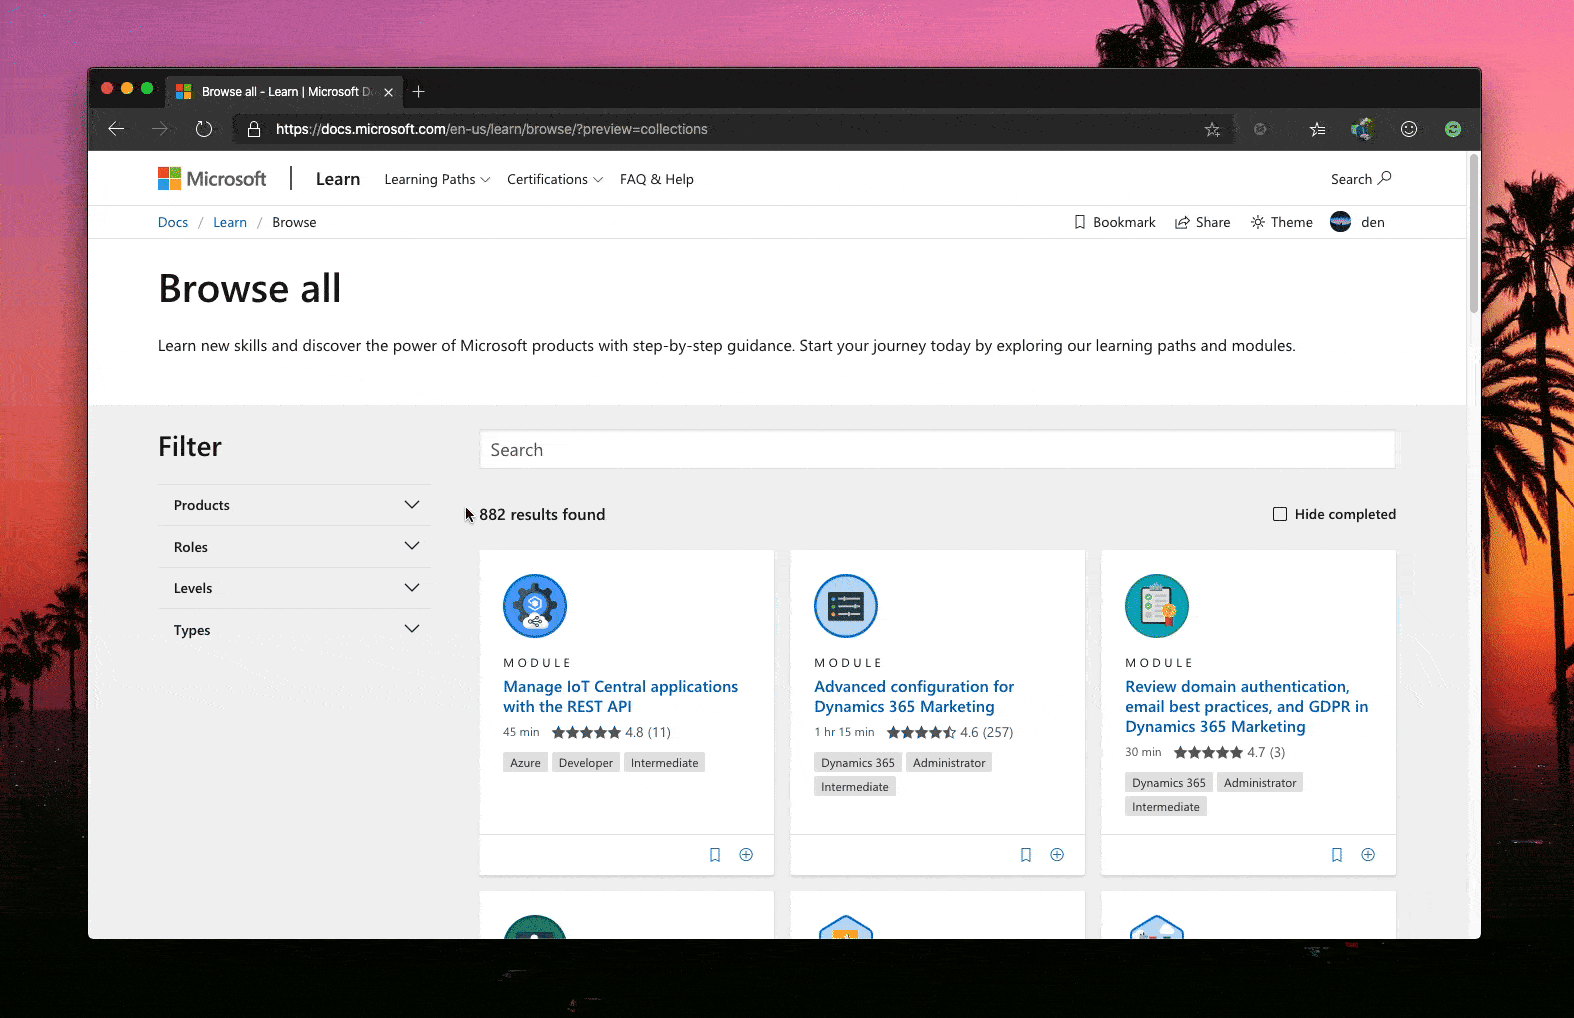Click the Microsoft logo

pyautogui.click(x=212, y=179)
